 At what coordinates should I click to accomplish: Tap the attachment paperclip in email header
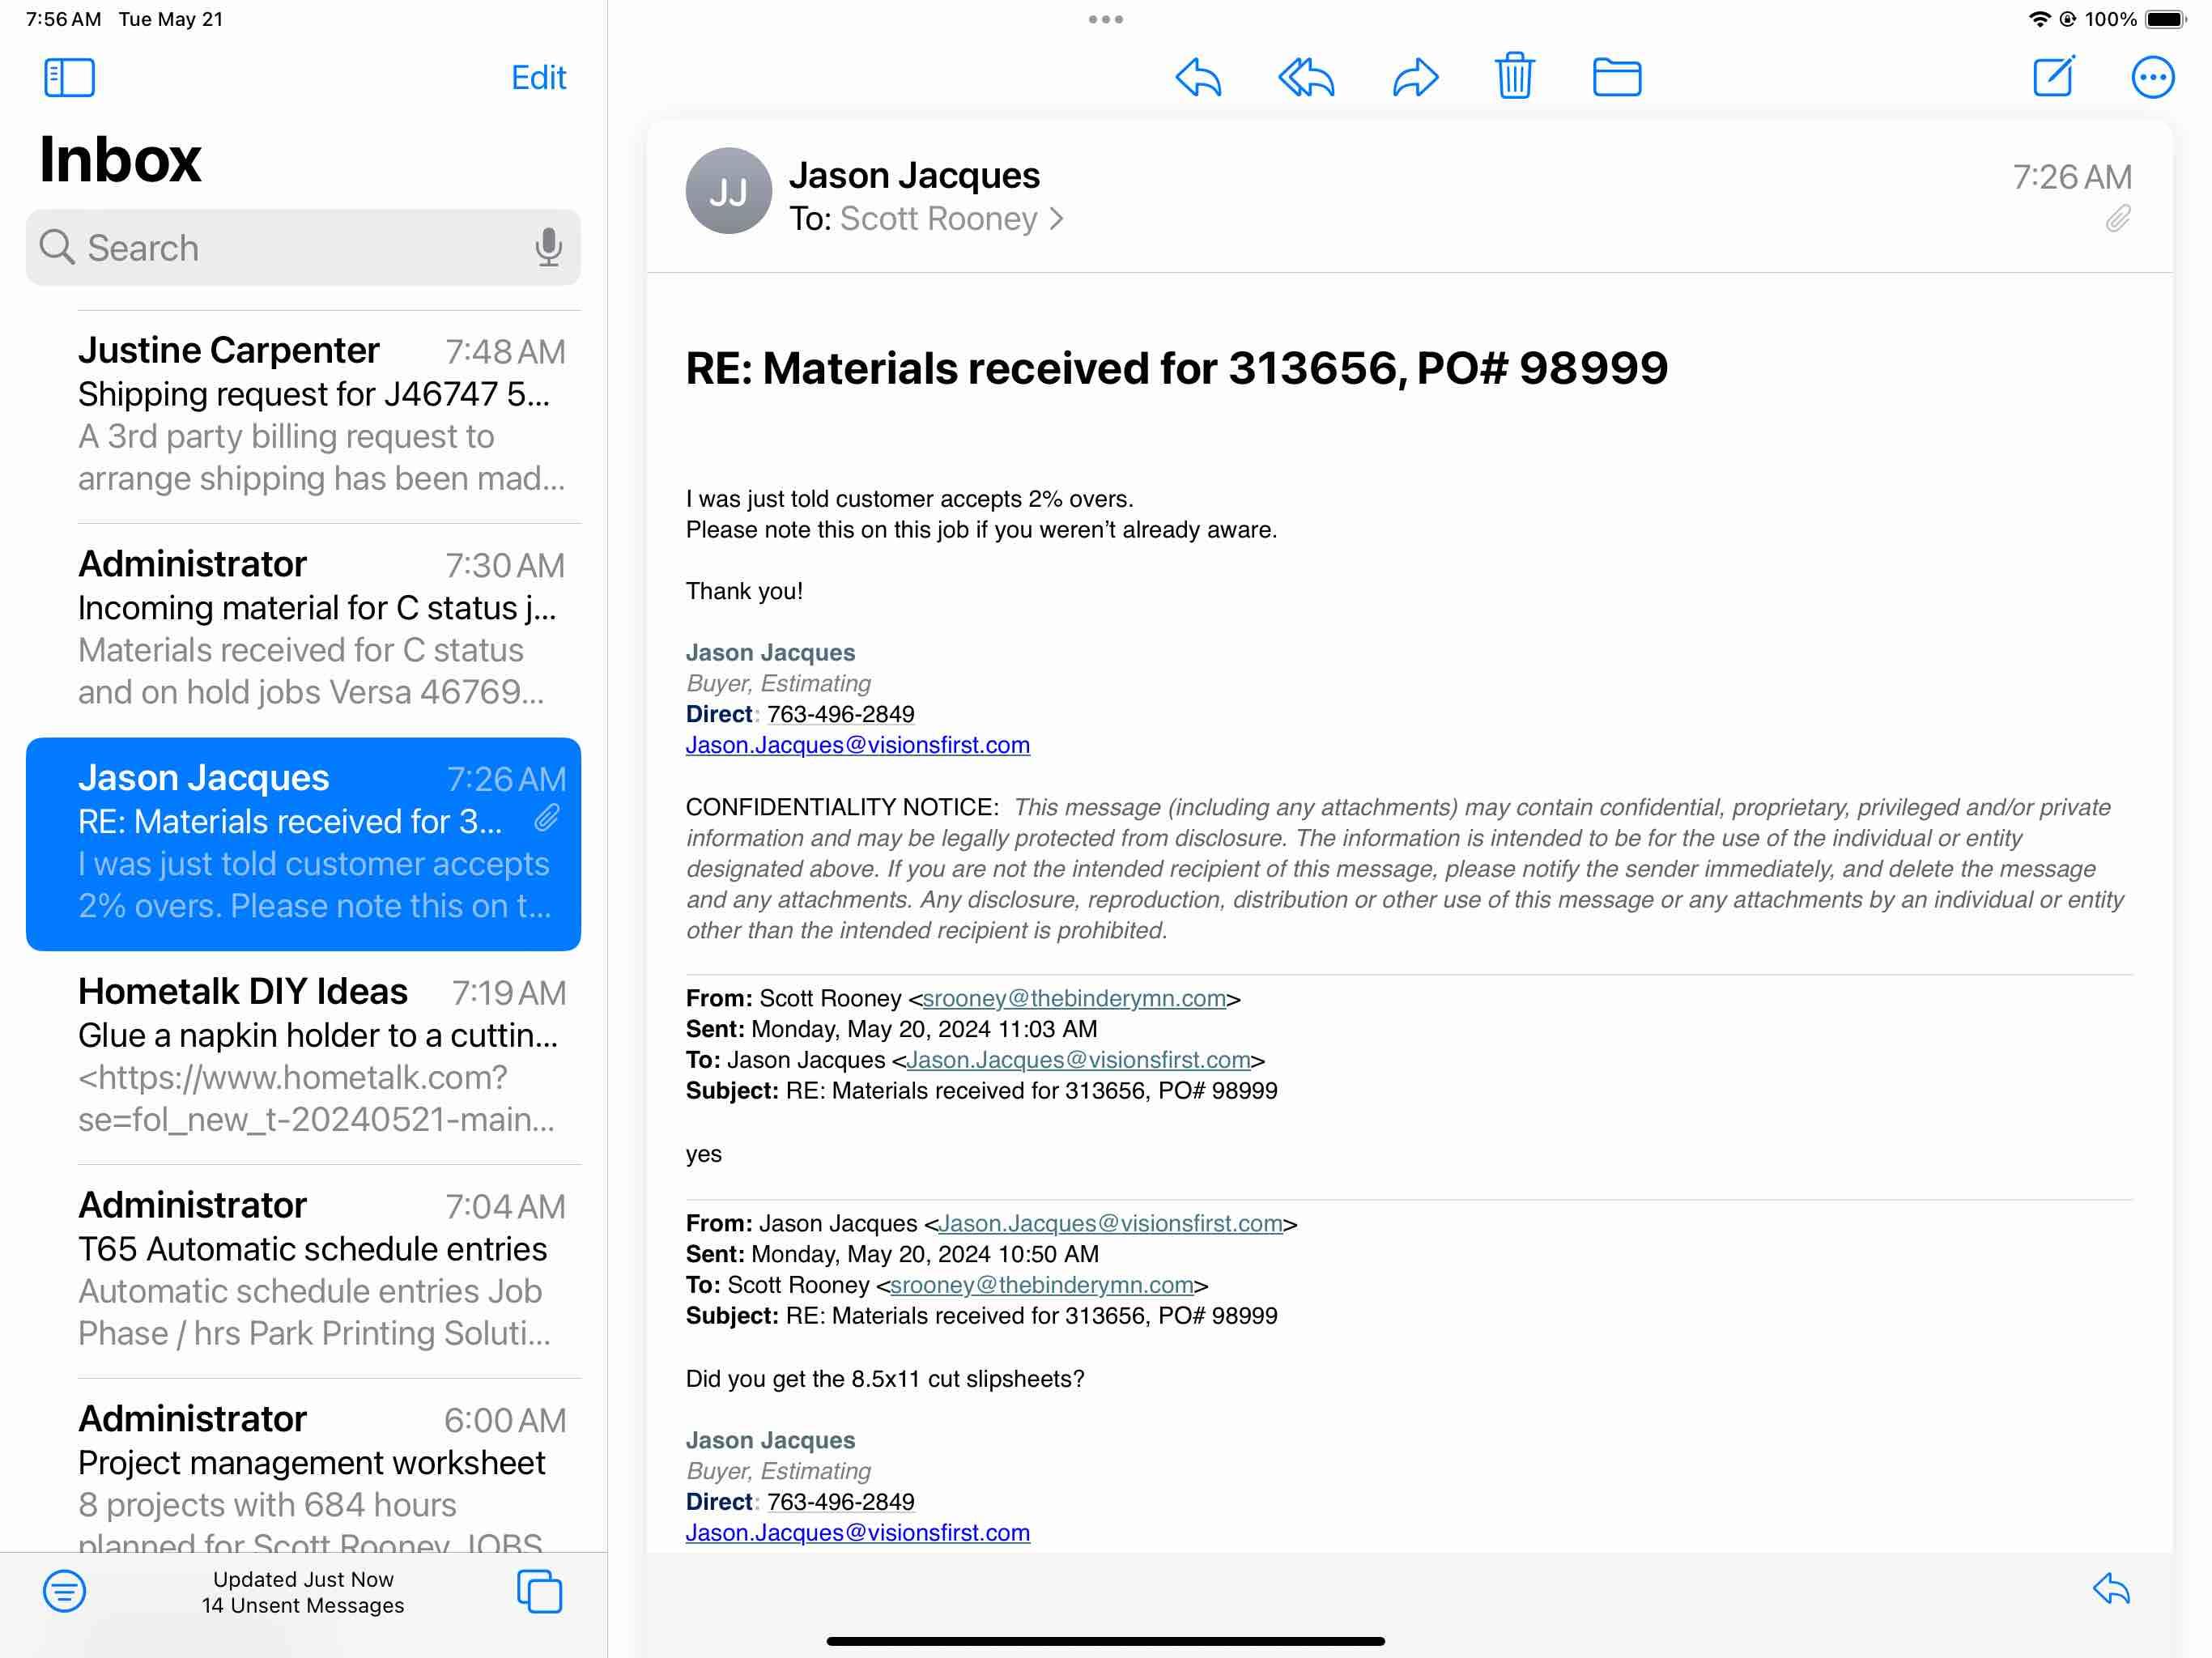[2117, 218]
